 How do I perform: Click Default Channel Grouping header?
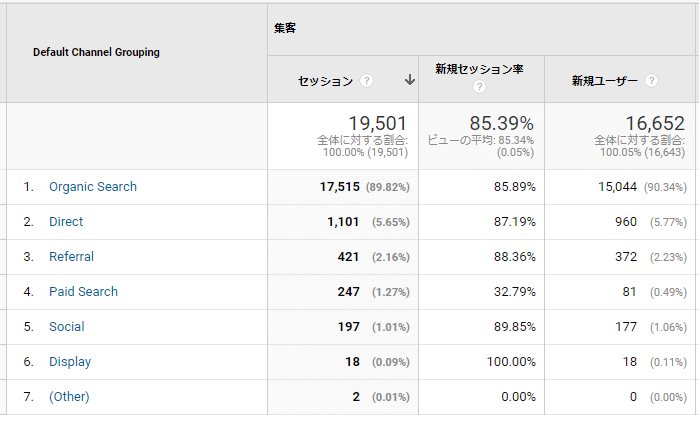[96, 52]
